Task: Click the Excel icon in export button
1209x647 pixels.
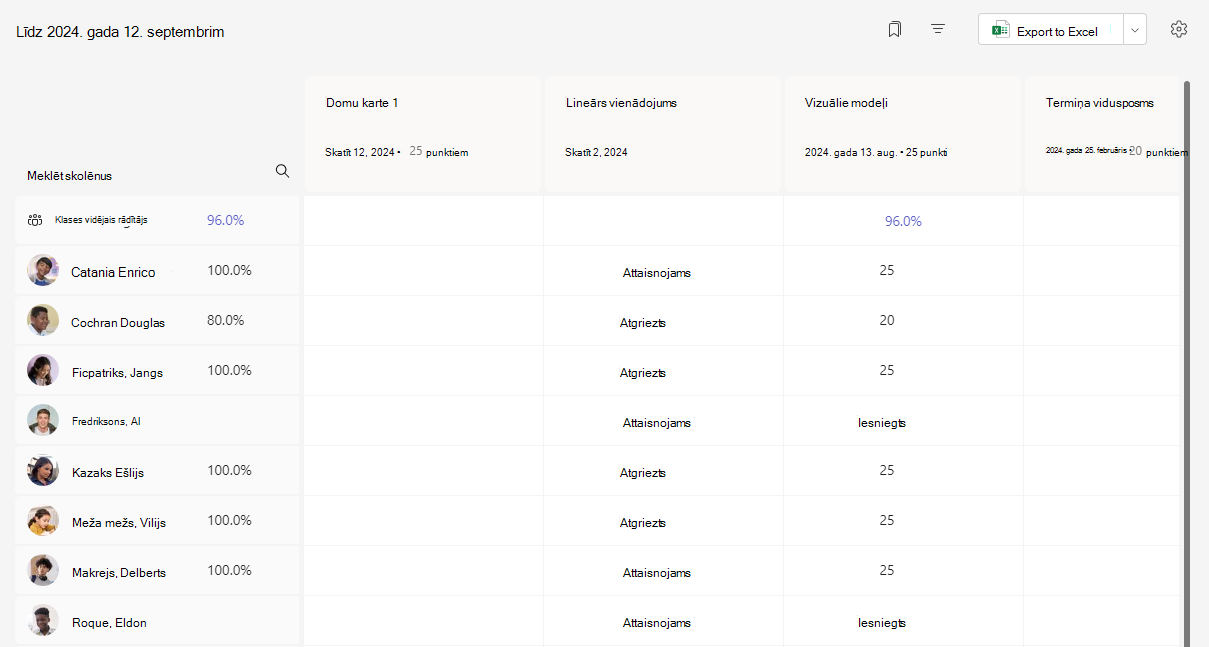Action: tap(1000, 31)
